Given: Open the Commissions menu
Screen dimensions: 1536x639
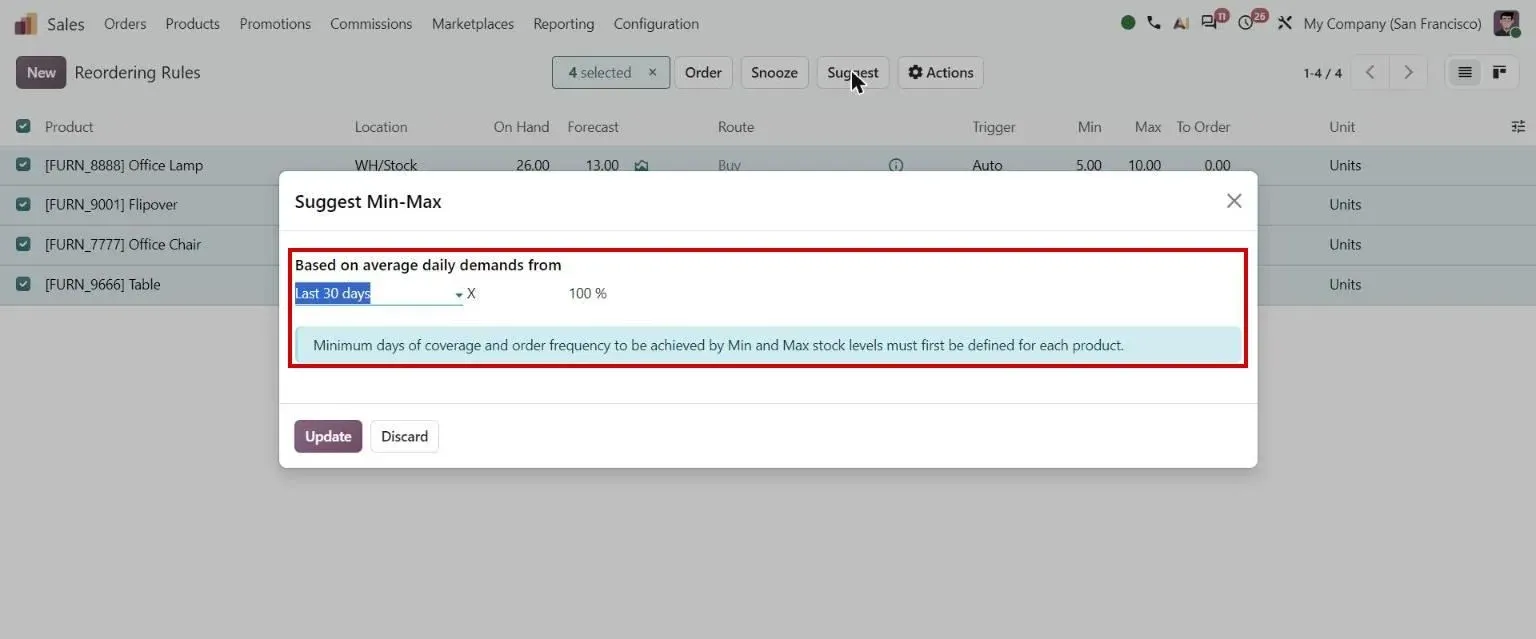Looking at the screenshot, I should (x=371, y=23).
